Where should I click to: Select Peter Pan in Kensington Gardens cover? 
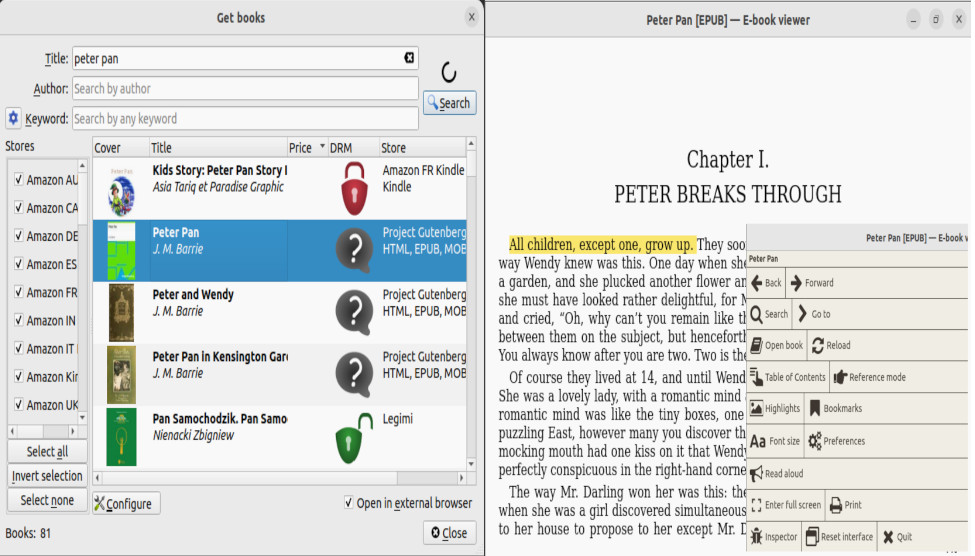[x=121, y=375]
